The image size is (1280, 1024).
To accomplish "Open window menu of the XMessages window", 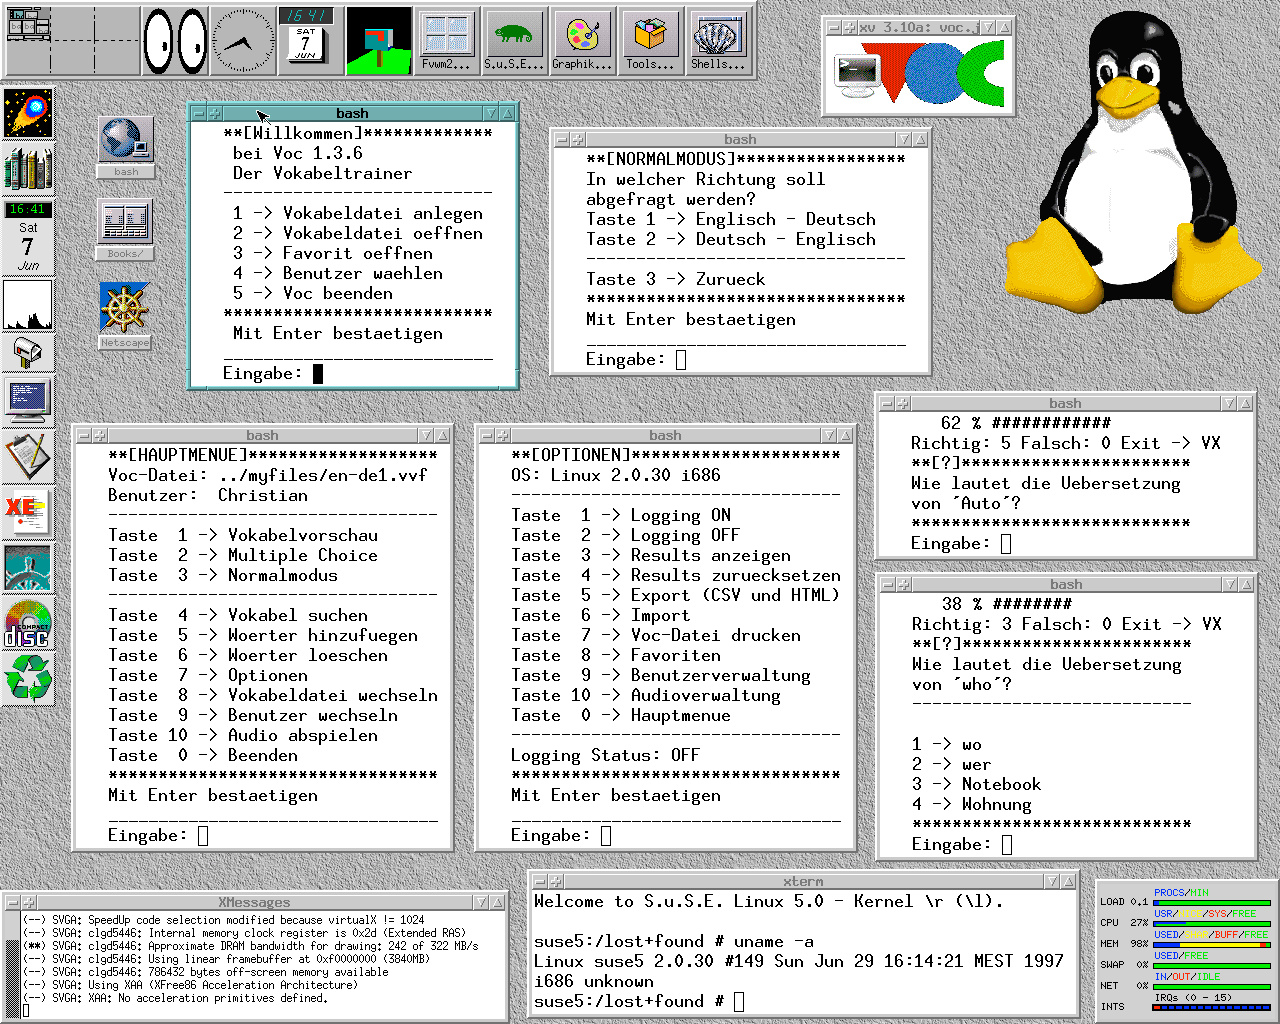I will point(13,902).
